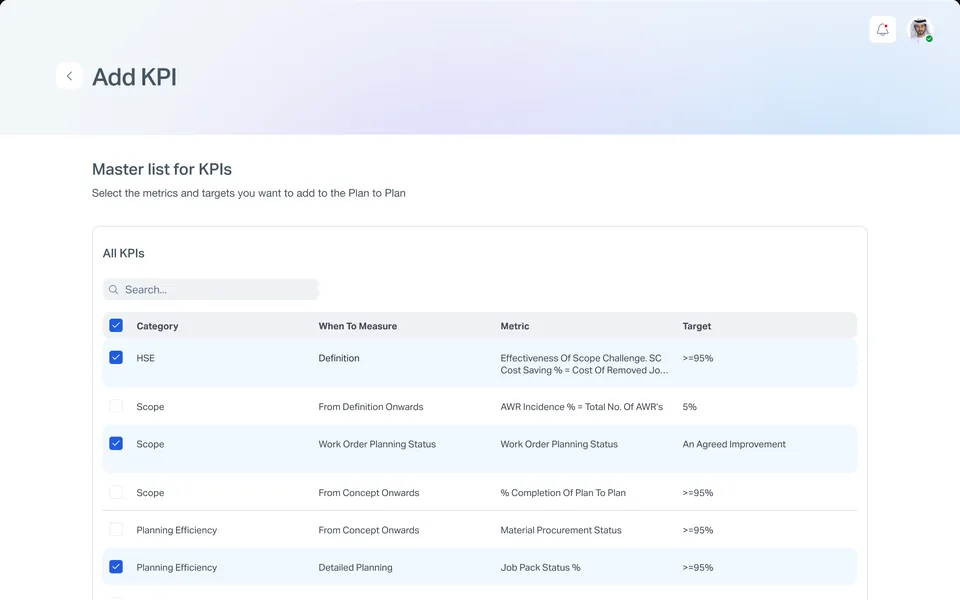
Task: Check the AWR Incidence row checkbox
Action: tap(116, 407)
